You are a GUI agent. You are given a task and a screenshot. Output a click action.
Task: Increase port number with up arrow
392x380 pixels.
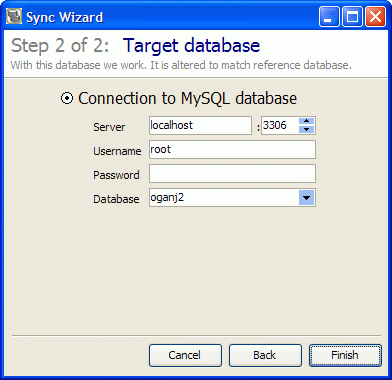[307, 121]
